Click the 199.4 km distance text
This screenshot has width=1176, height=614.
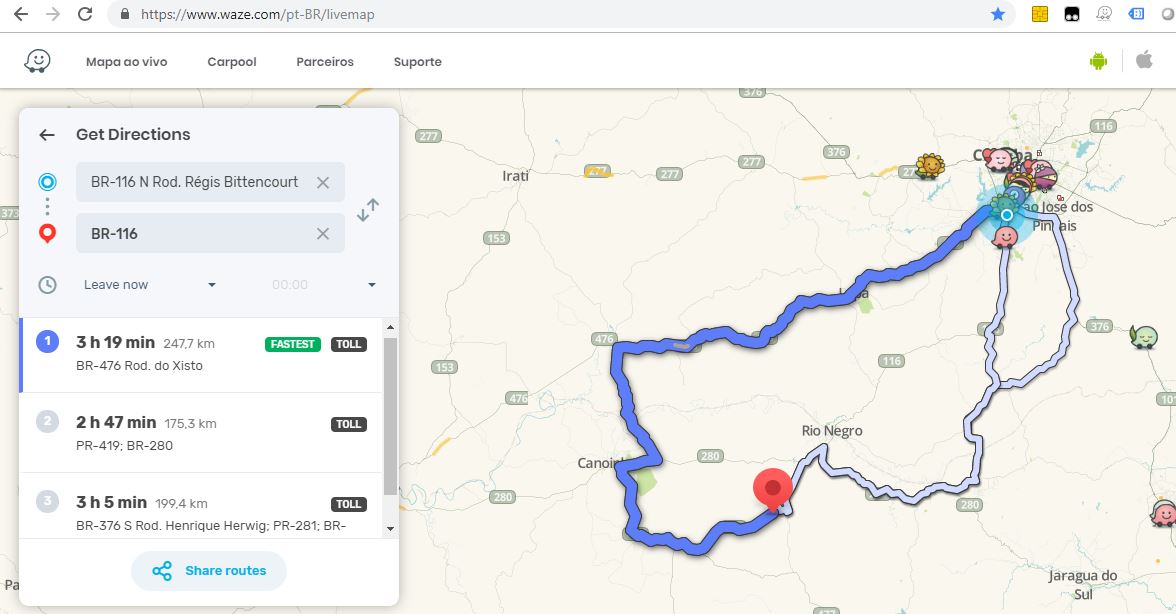182,504
